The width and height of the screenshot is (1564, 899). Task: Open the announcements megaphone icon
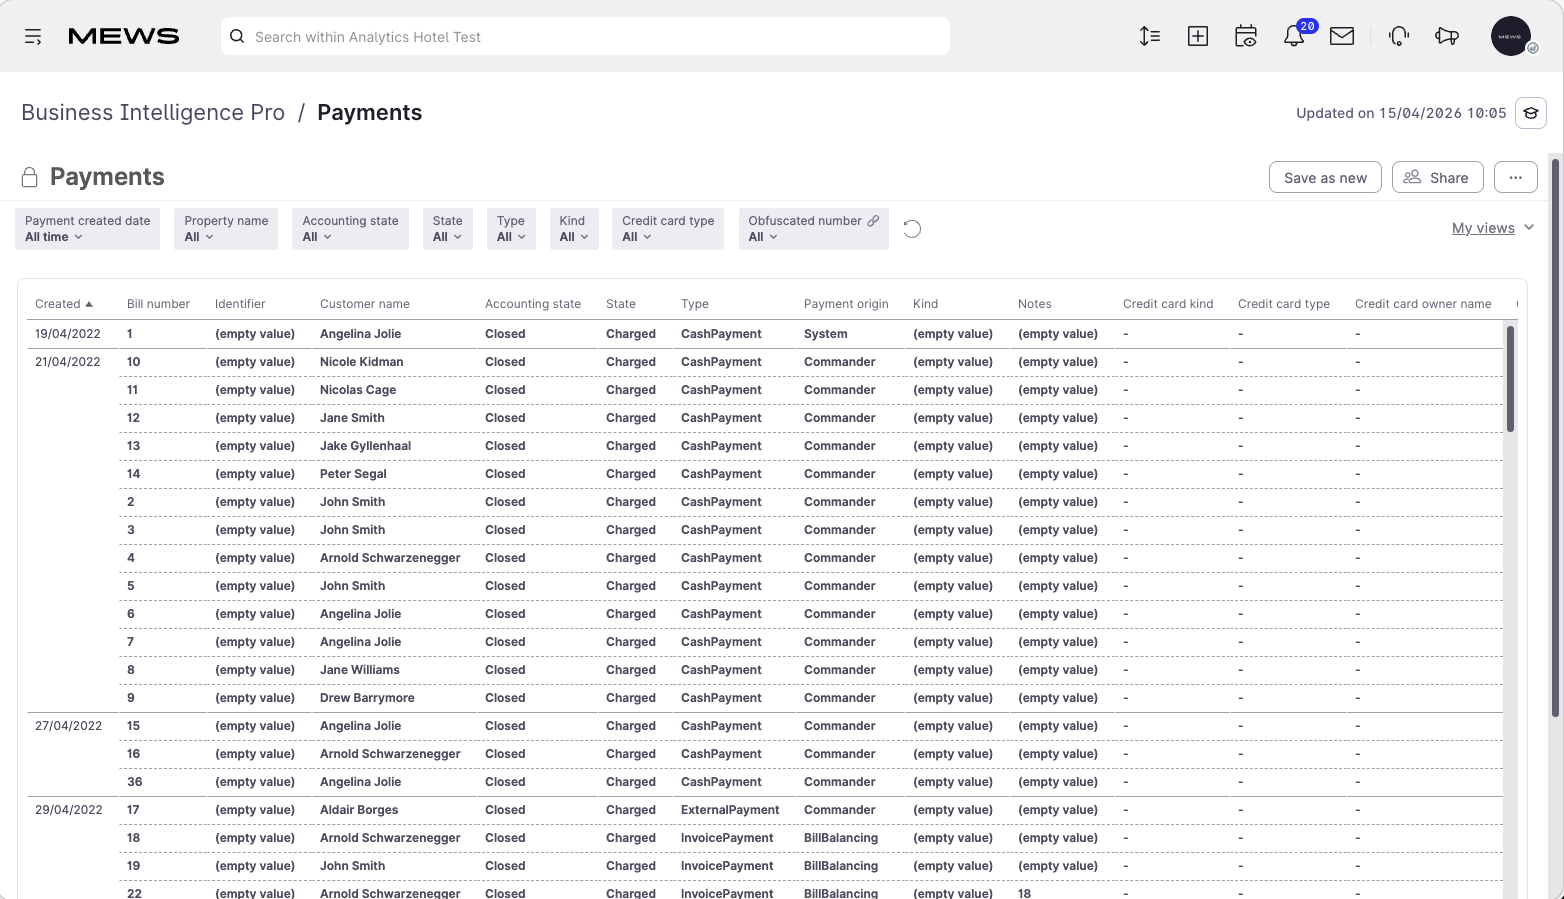tap(1447, 37)
